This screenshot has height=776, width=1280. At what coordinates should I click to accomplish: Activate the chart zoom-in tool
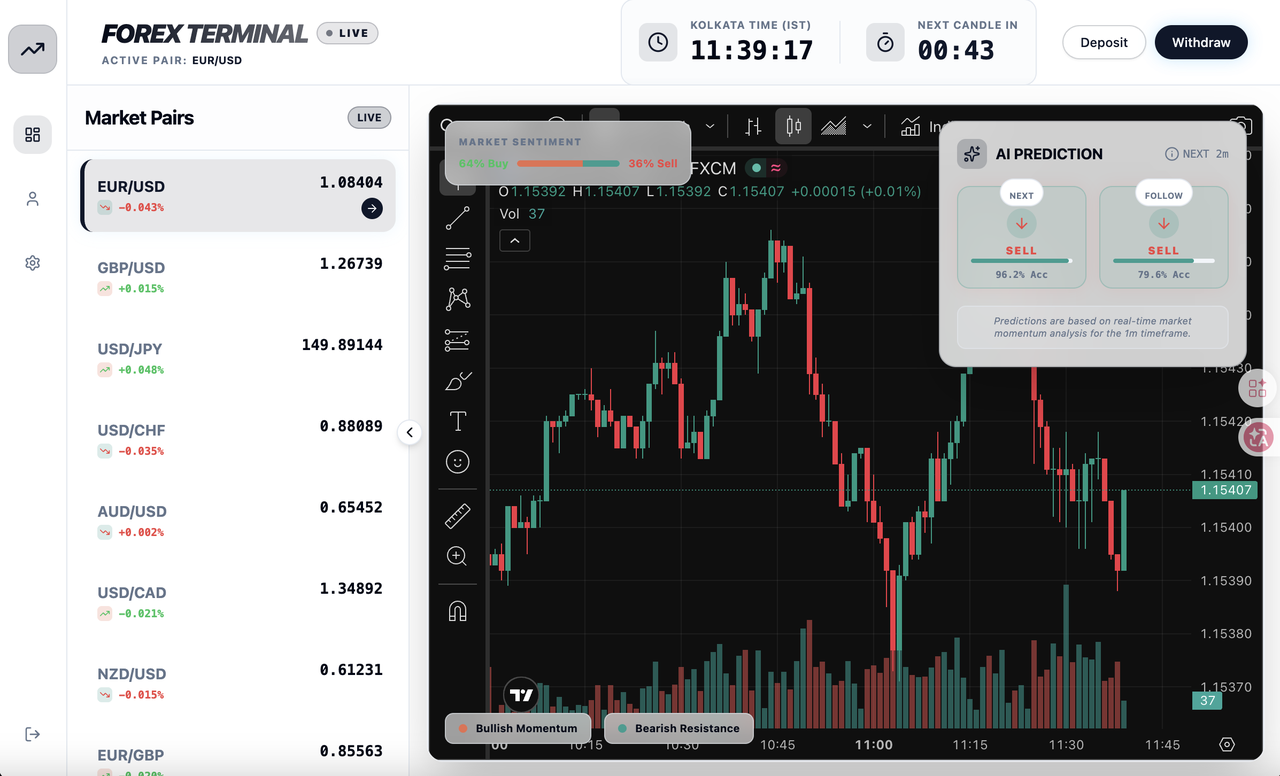click(x=458, y=556)
